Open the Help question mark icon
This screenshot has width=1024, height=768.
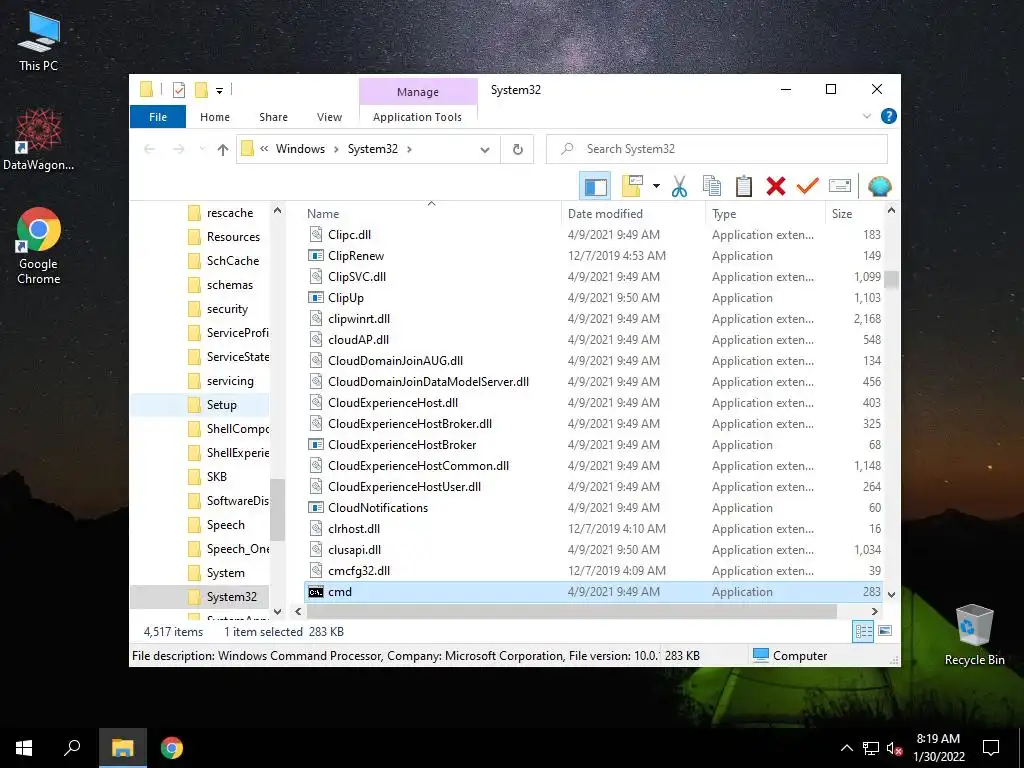point(888,116)
